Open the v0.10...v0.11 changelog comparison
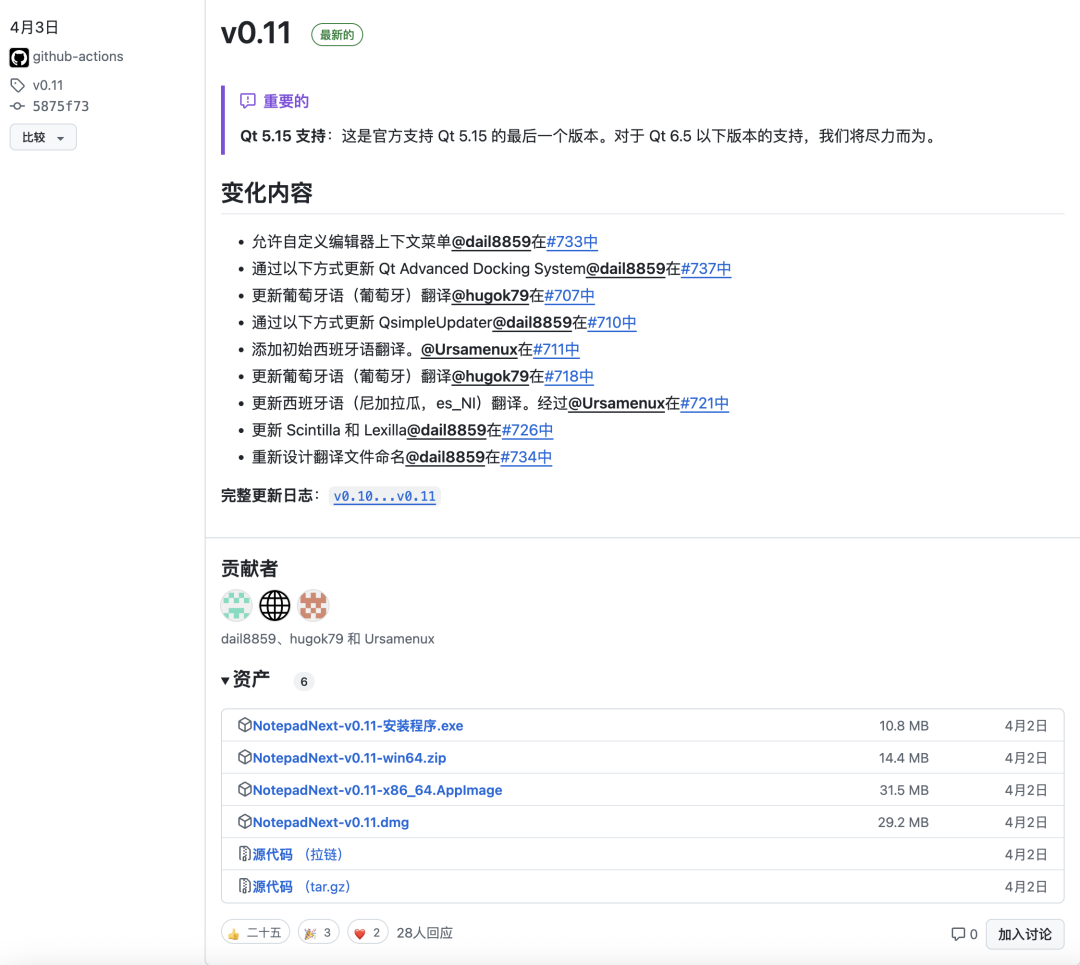1080x965 pixels. pyautogui.click(x=384, y=495)
